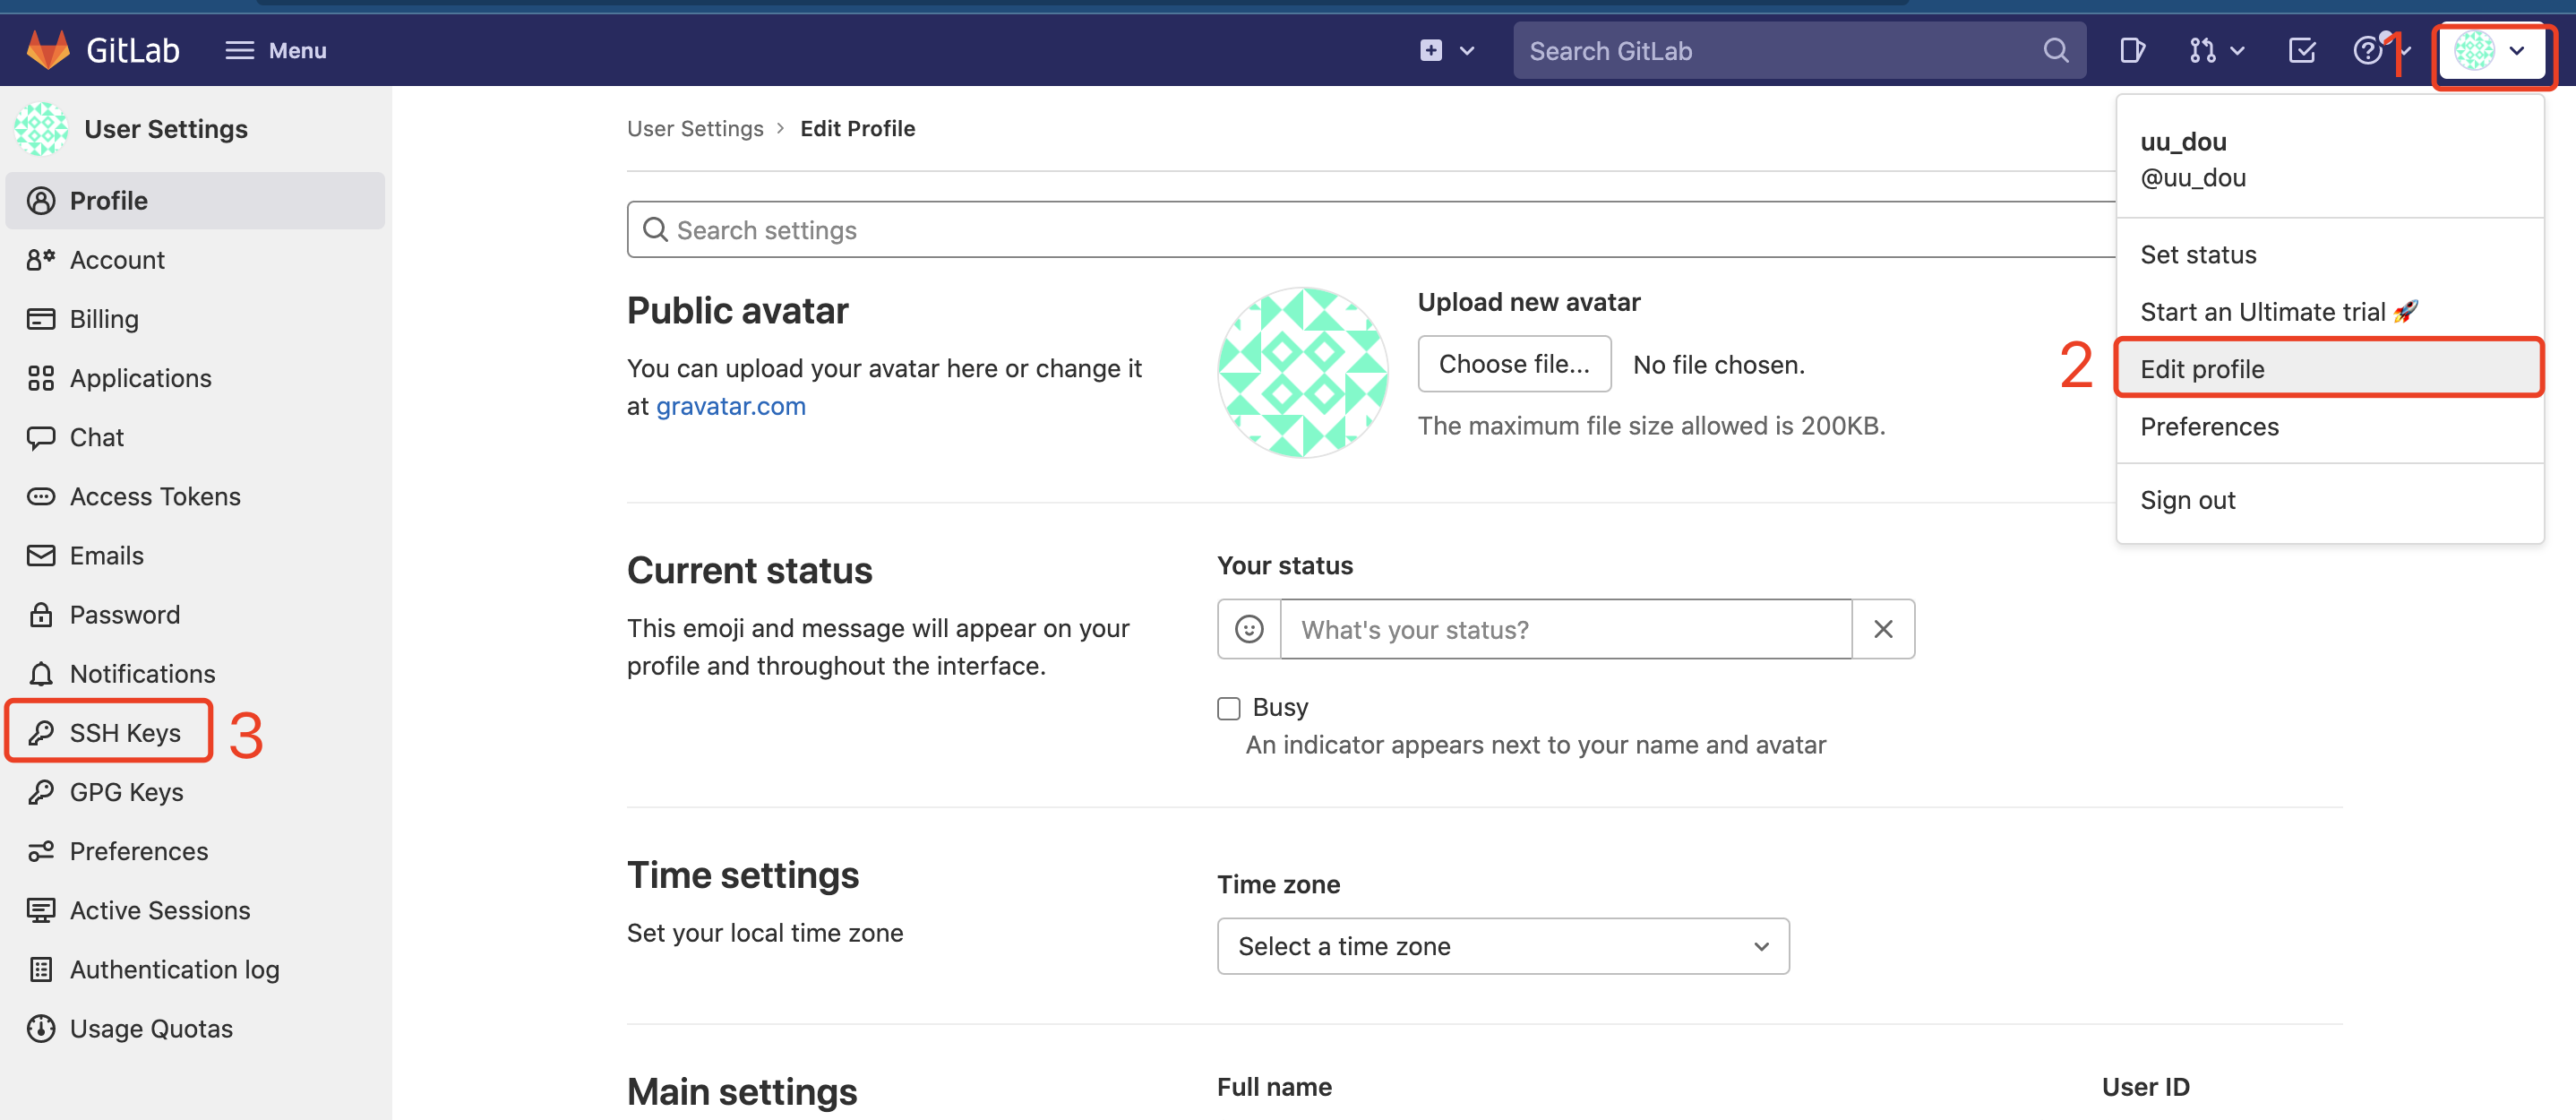Click the public avatar image
The width and height of the screenshot is (2576, 1120).
[1303, 372]
